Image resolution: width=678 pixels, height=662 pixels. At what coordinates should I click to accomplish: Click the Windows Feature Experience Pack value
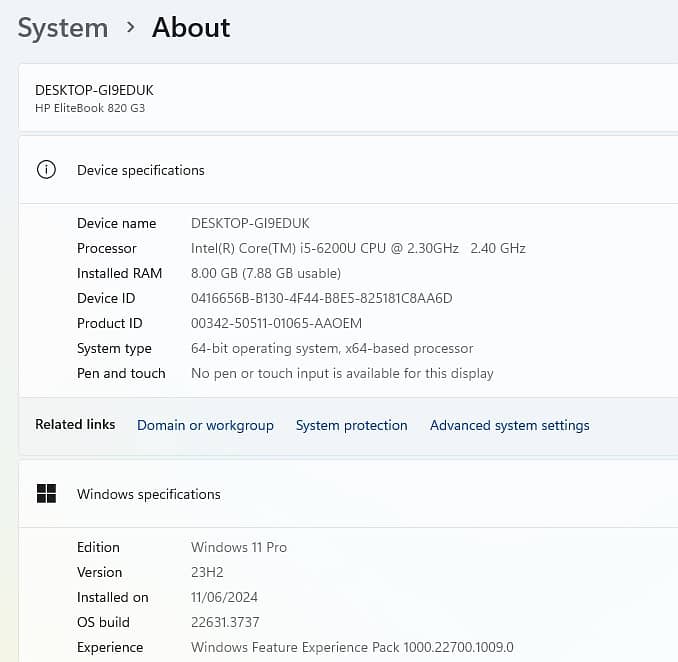coord(351,647)
